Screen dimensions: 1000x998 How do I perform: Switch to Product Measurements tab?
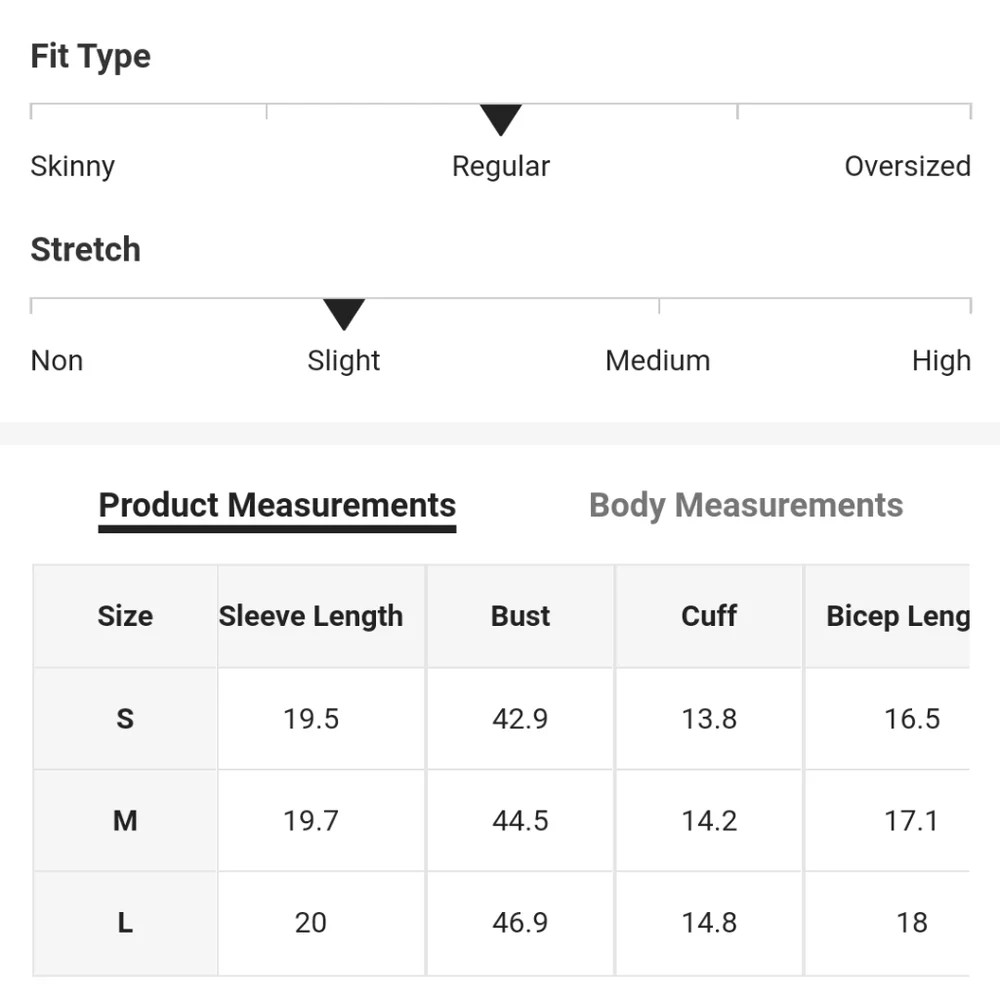coord(277,505)
